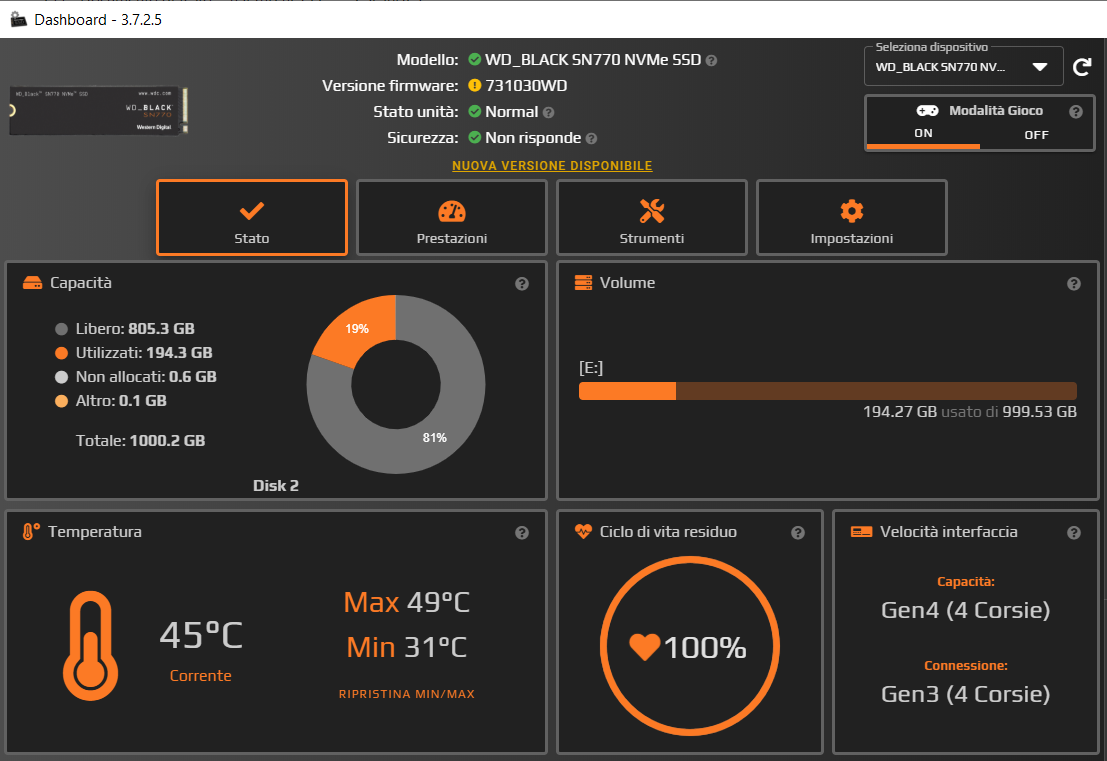Click the large thermometer graphic
Image resolution: width=1107 pixels, height=761 pixels.
coord(90,645)
